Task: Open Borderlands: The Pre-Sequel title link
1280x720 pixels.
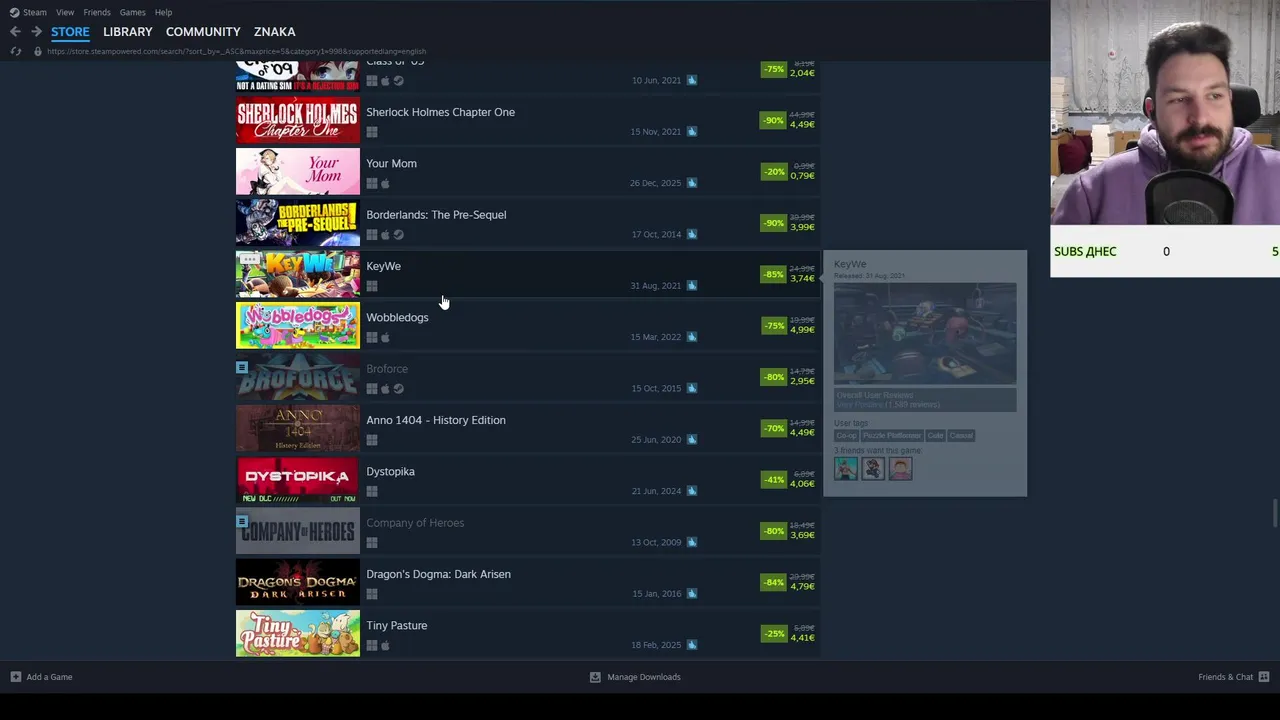Action: coord(436,215)
